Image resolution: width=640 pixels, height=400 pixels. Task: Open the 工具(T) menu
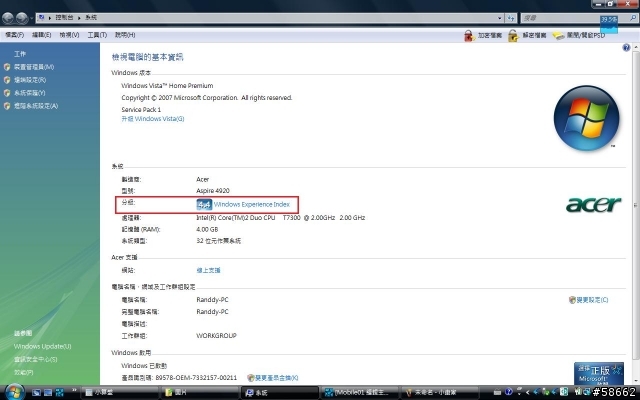coord(97,35)
